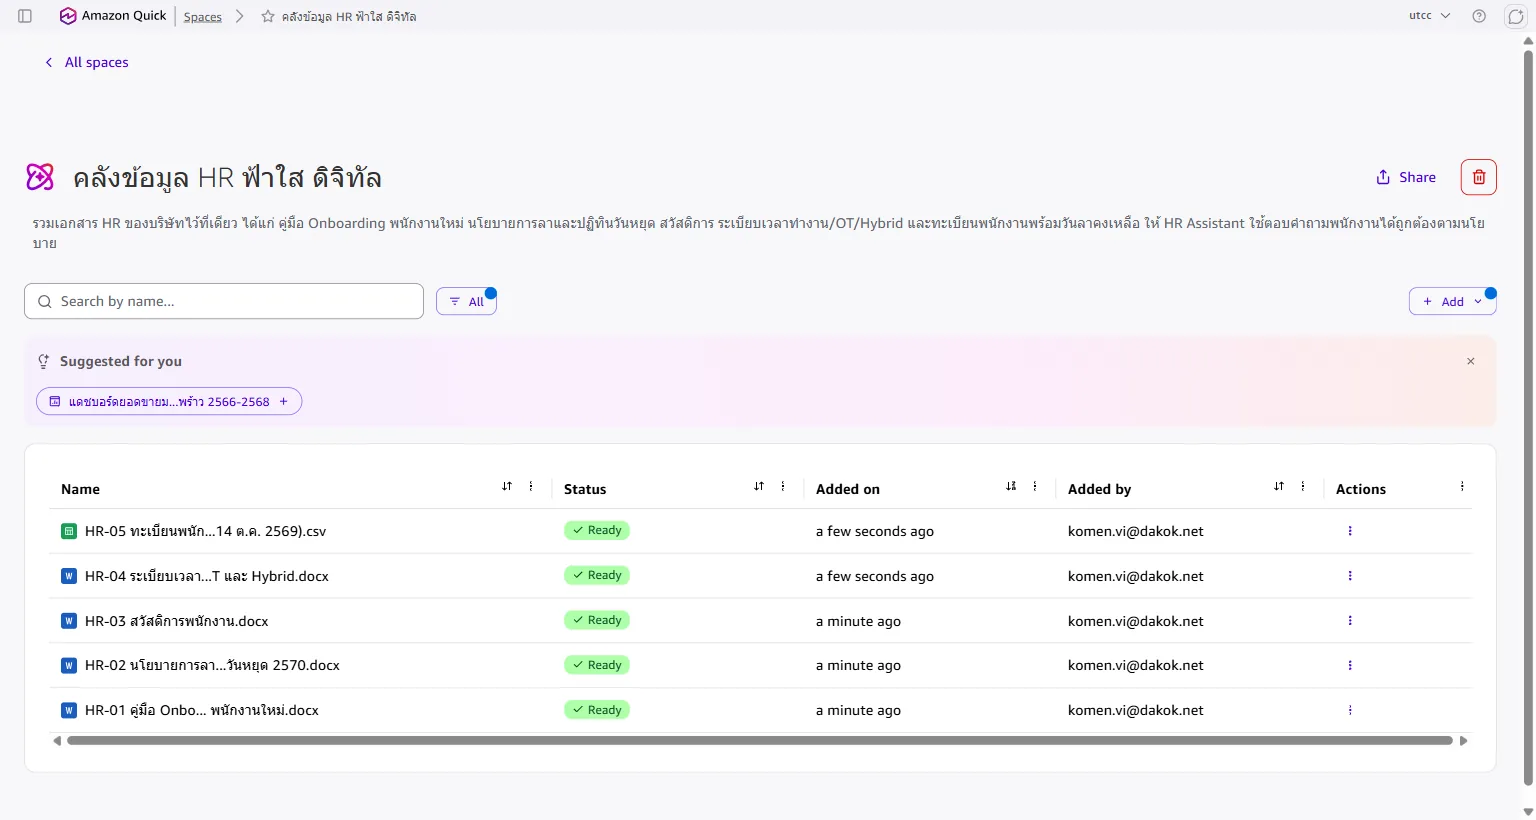1536x820 pixels.
Task: Open the help question mark icon
Action: 1479,16
